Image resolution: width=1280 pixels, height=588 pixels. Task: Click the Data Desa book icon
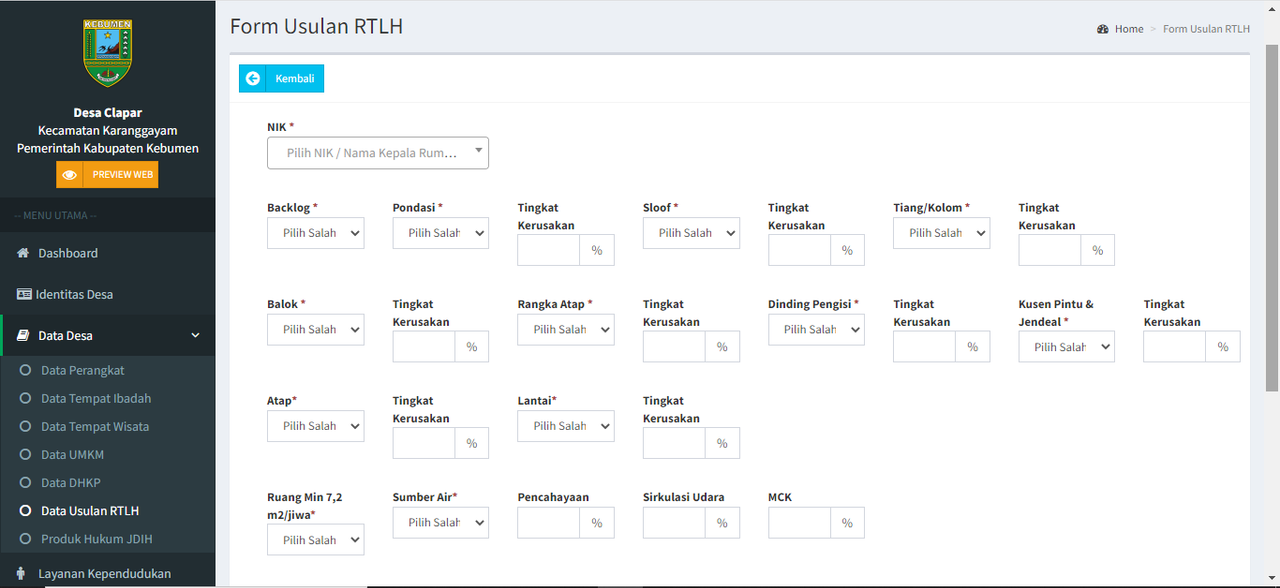click(23, 335)
